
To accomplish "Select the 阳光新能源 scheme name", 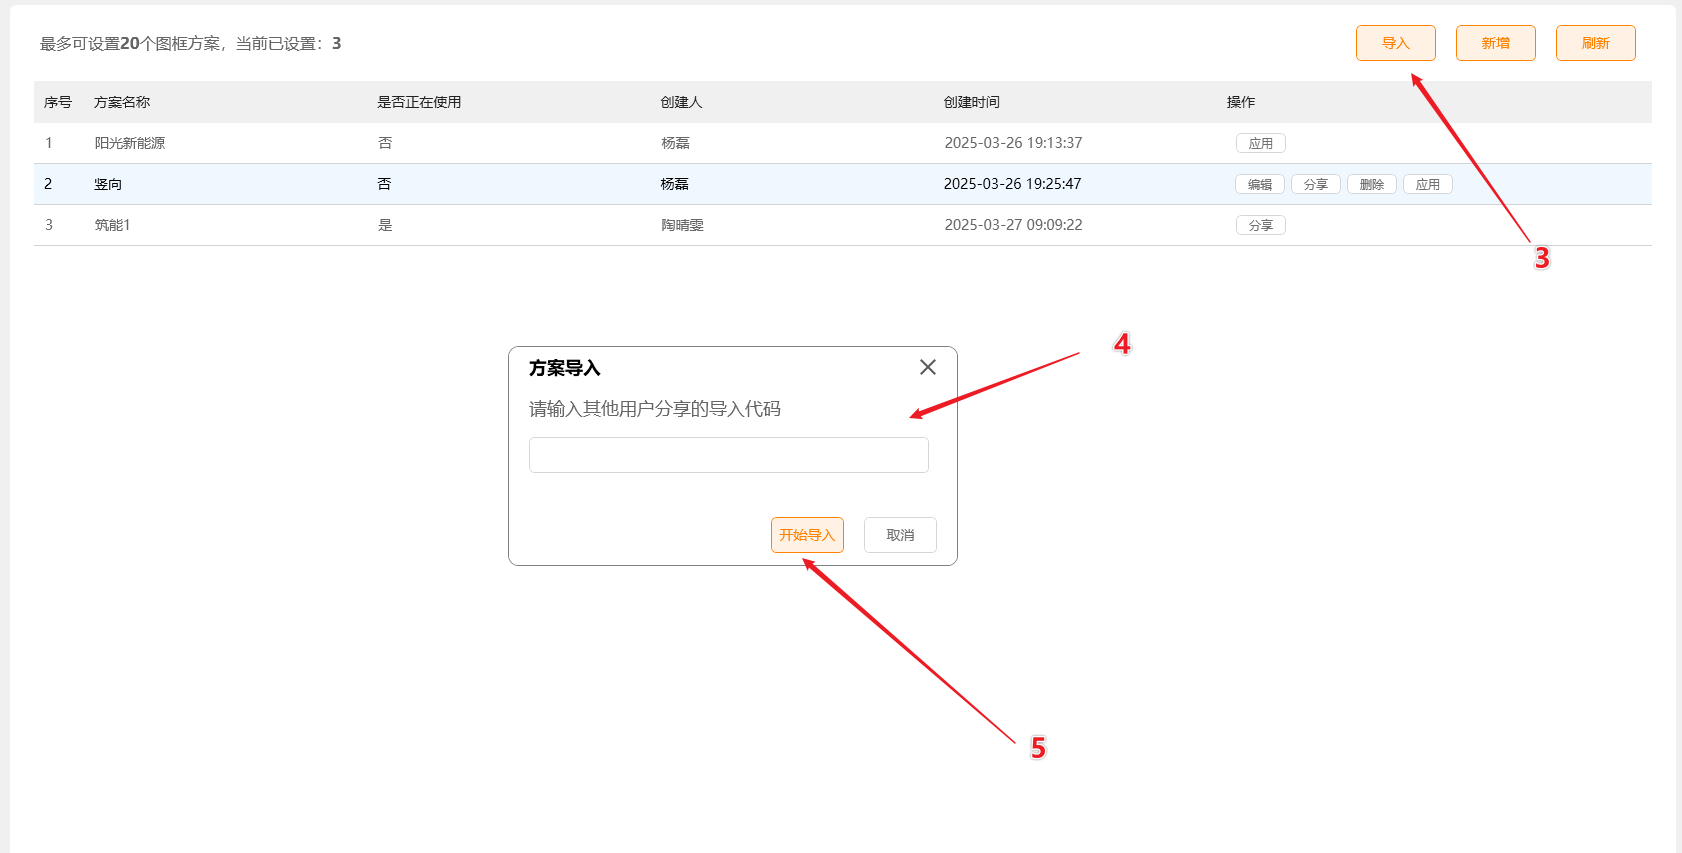I will coord(130,143).
